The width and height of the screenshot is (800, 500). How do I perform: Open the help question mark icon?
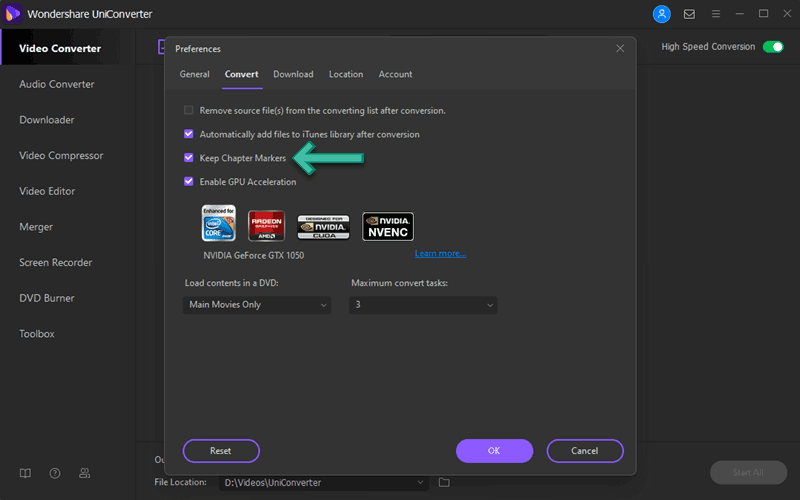(x=55, y=473)
